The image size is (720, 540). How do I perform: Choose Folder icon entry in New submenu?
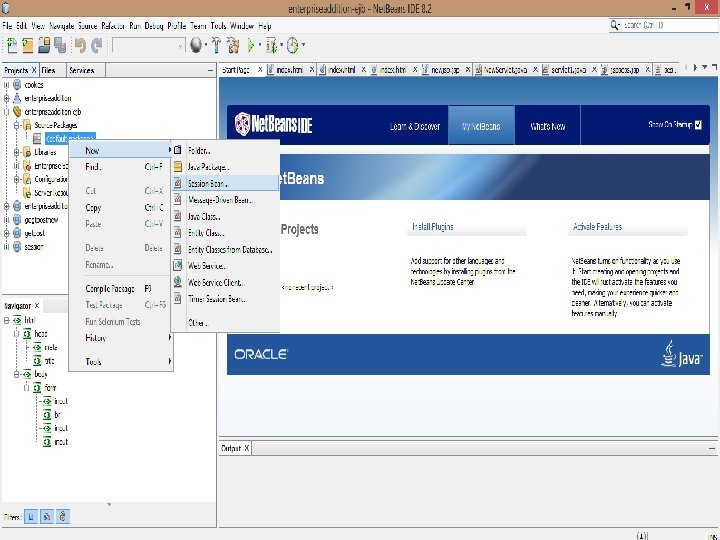tap(178, 150)
